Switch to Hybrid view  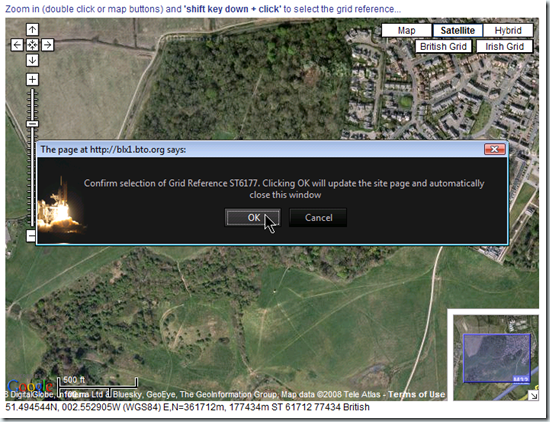pyautogui.click(x=508, y=31)
